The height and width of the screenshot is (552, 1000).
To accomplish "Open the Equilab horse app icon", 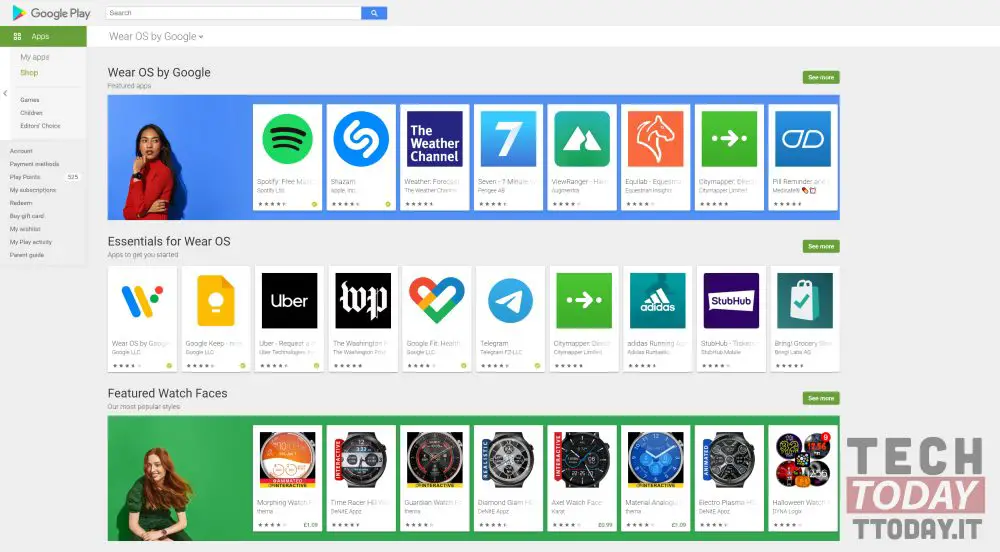I will tap(656, 139).
